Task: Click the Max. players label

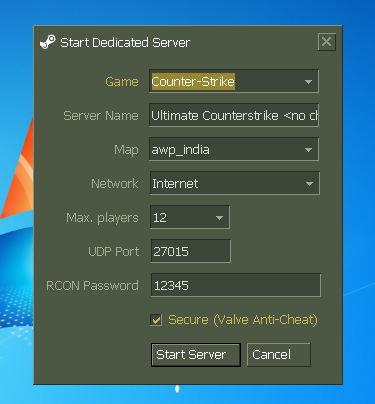Action: point(102,218)
